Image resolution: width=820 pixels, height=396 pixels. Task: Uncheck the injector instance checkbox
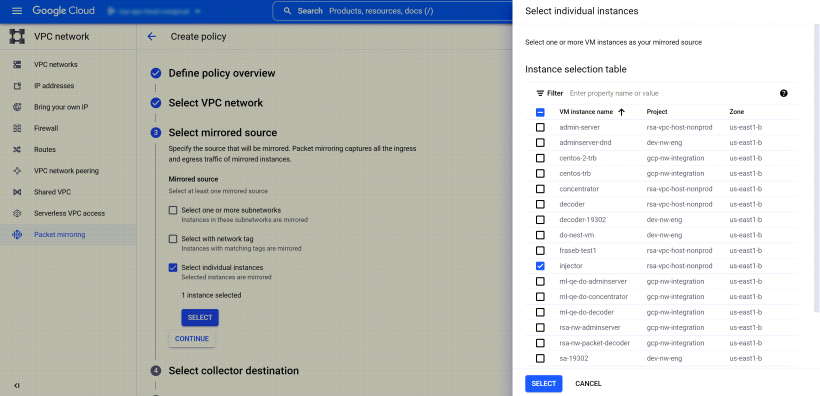pos(540,266)
